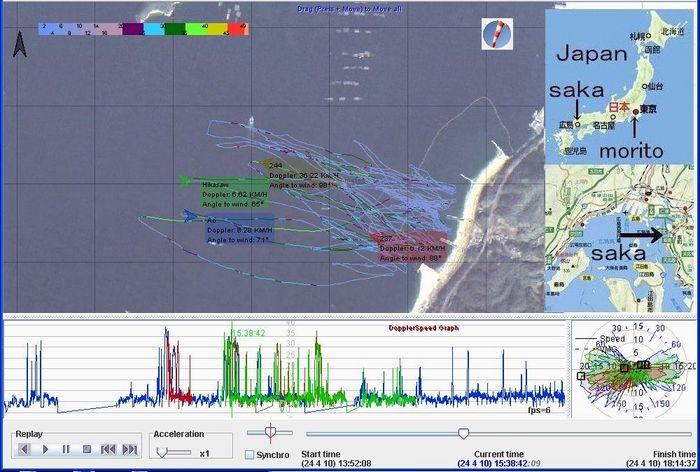Click the reverse play button in Replay
Screen dimensions: 700x472
(25, 450)
